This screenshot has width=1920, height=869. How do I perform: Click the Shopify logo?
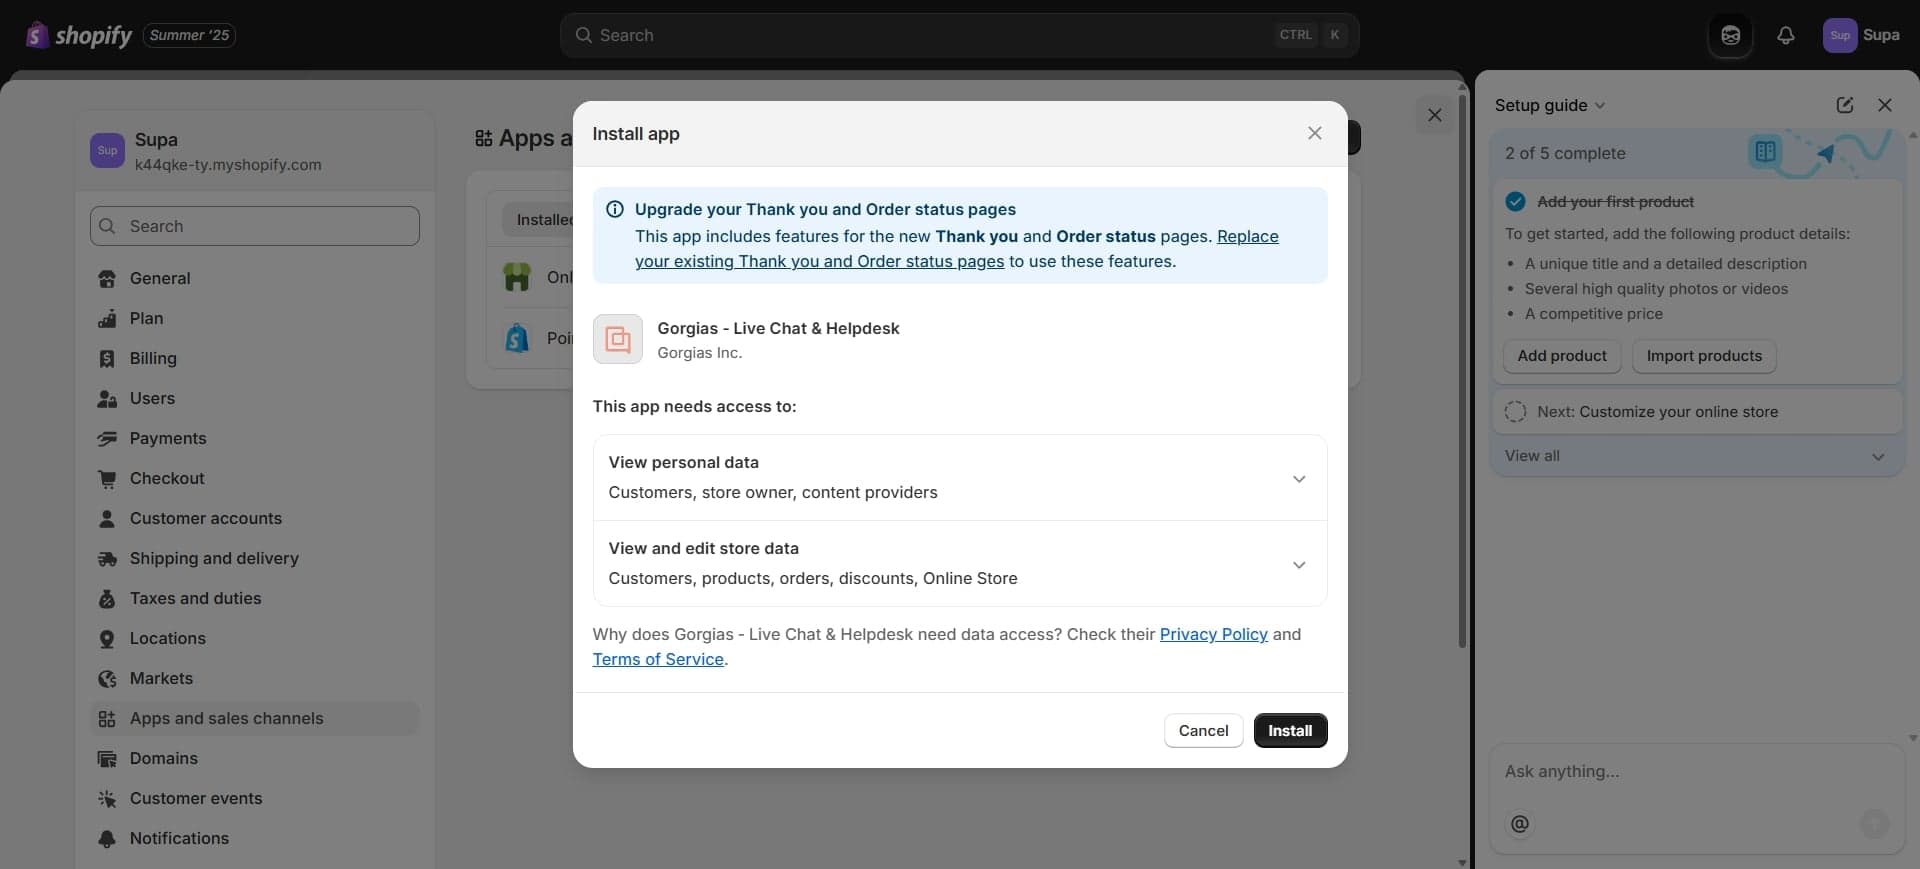point(36,35)
